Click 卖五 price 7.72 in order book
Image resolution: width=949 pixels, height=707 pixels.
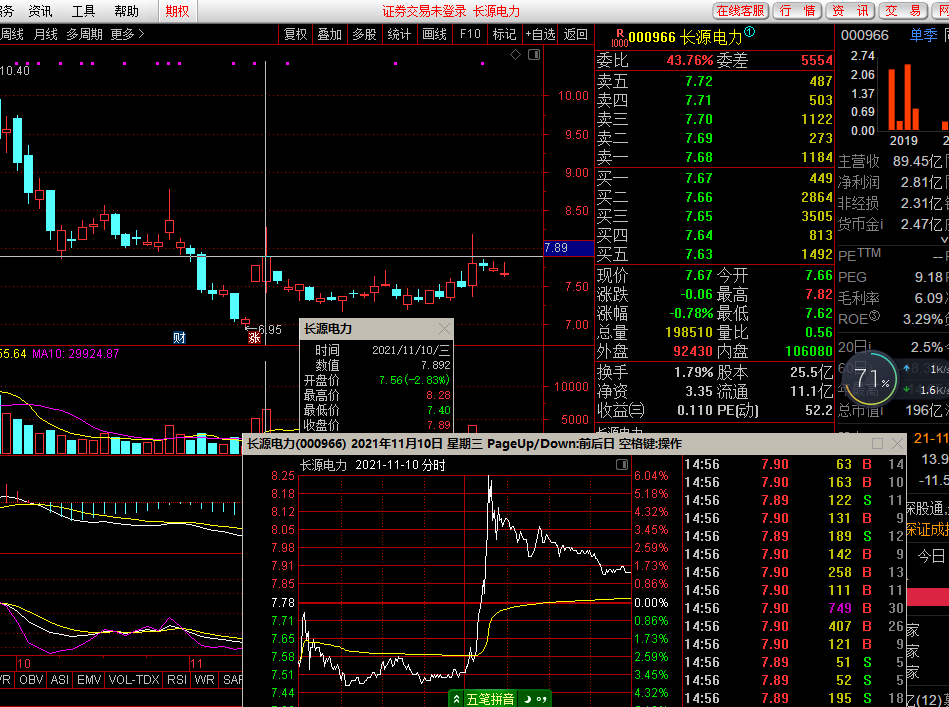699,81
